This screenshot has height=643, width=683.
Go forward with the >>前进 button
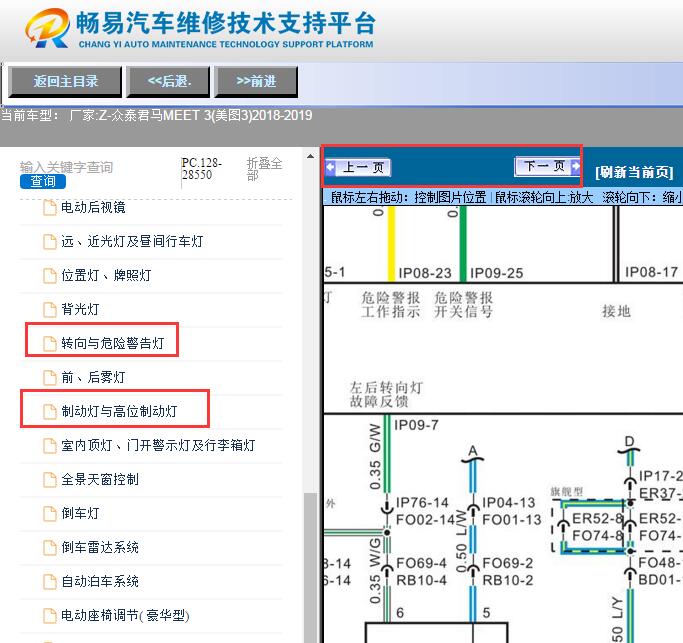point(256,81)
